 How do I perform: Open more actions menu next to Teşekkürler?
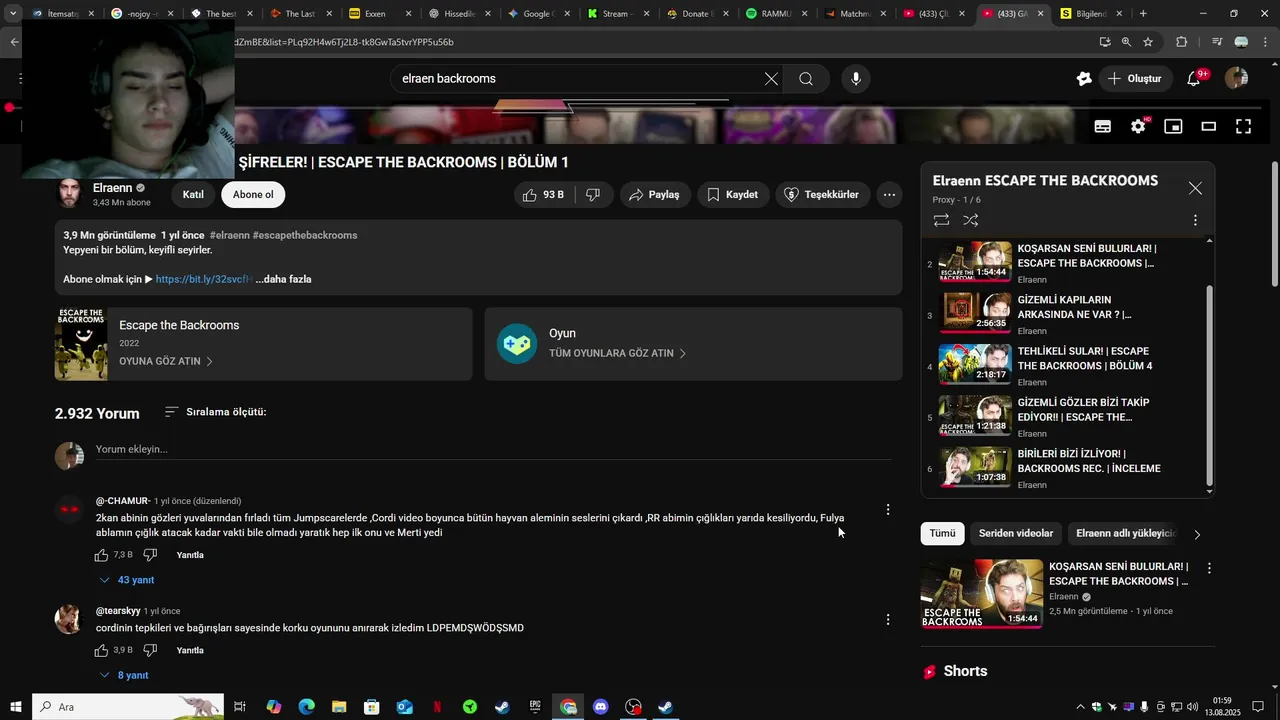[x=889, y=195]
